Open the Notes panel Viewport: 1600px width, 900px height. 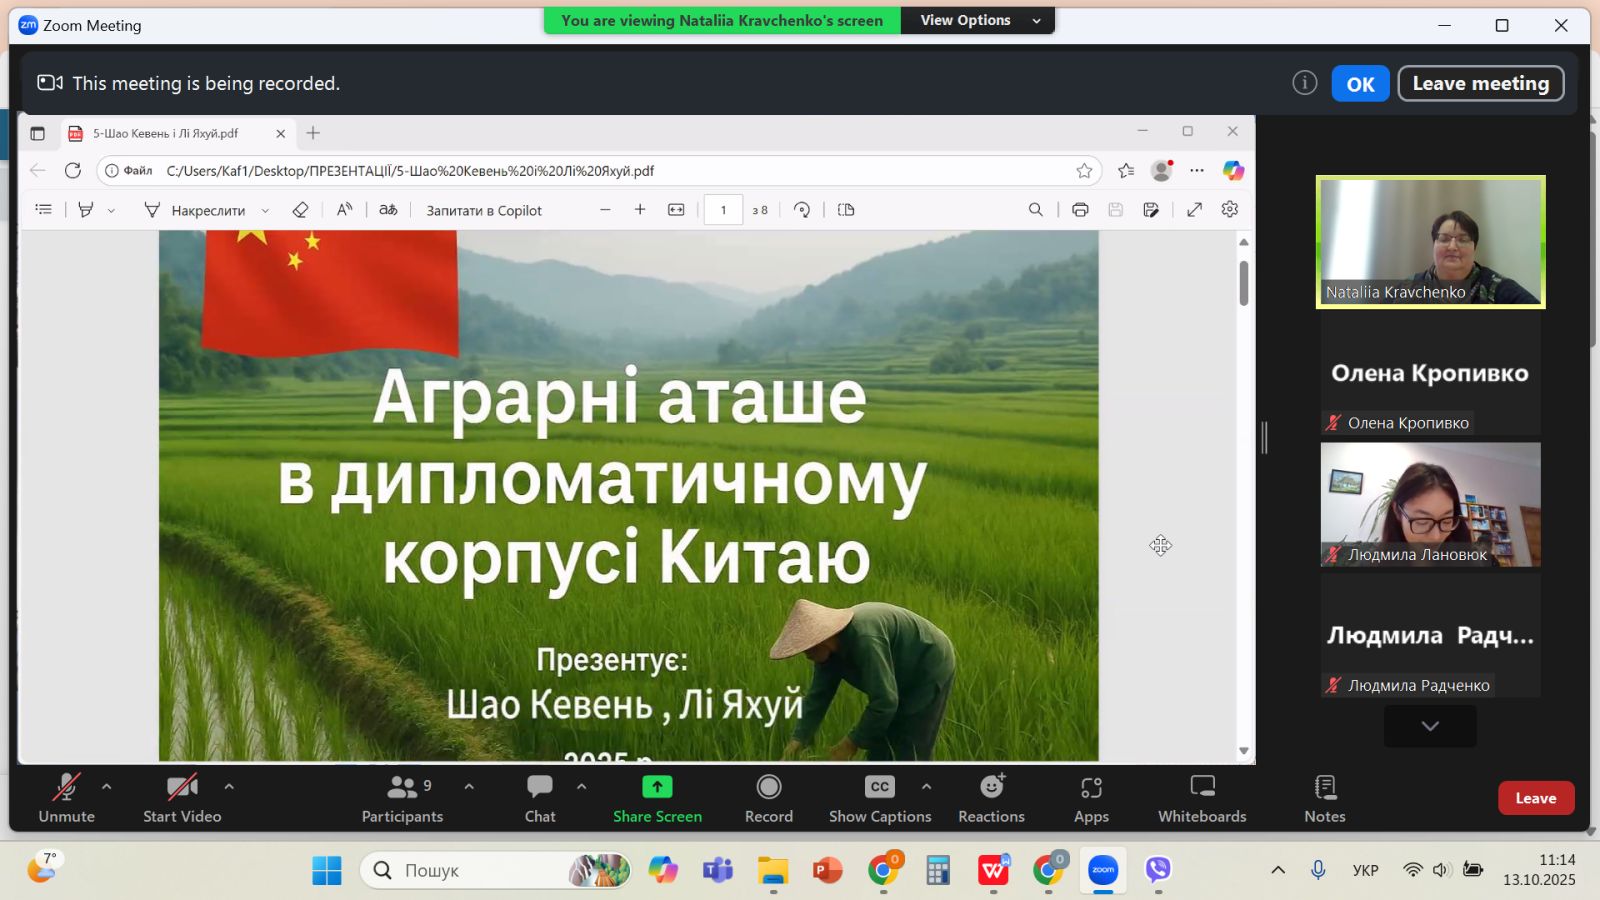(x=1324, y=798)
